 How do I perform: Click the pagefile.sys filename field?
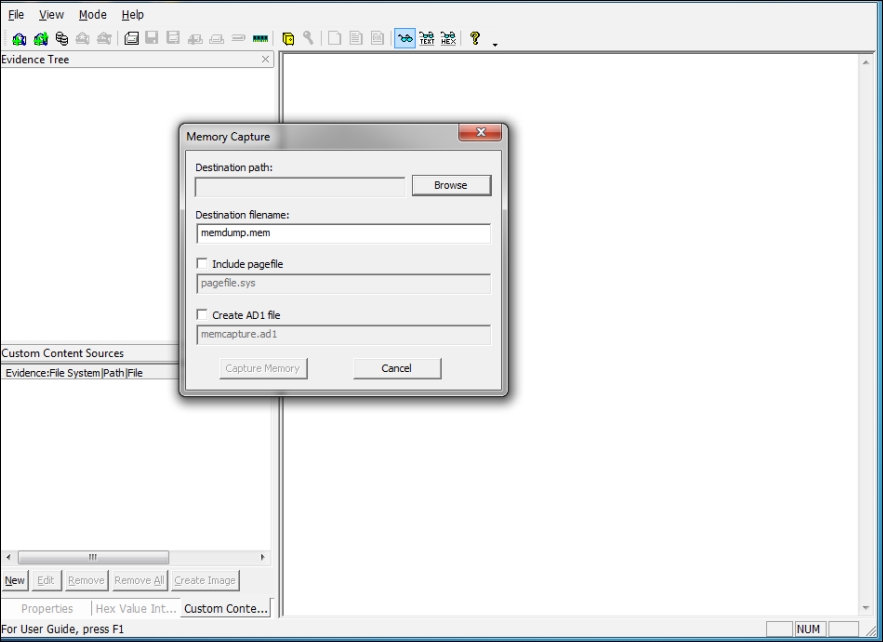(344, 283)
